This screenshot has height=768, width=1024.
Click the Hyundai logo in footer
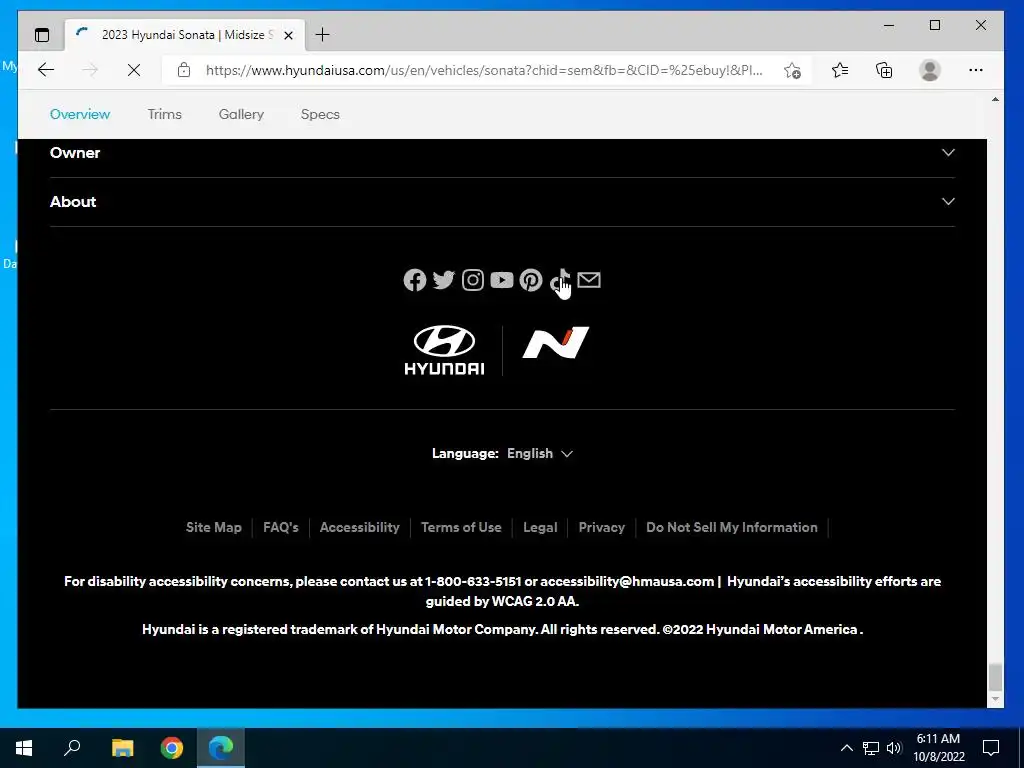pos(444,350)
